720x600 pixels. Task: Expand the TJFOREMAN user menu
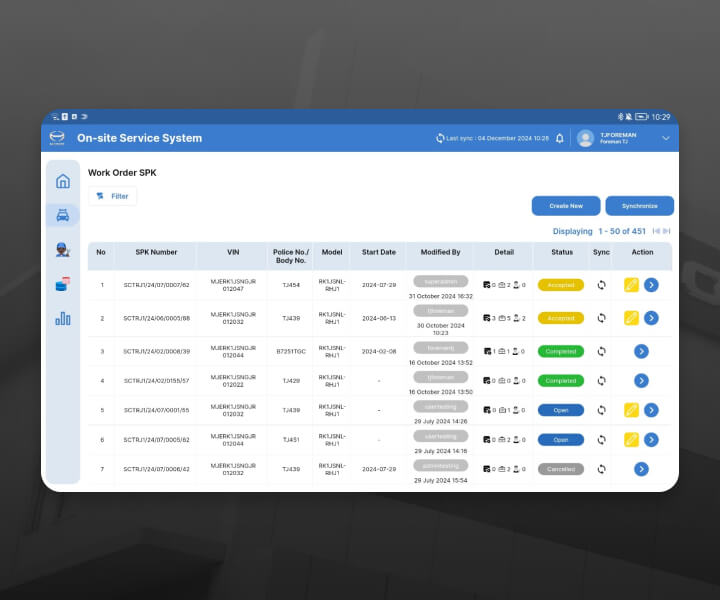tap(665, 138)
